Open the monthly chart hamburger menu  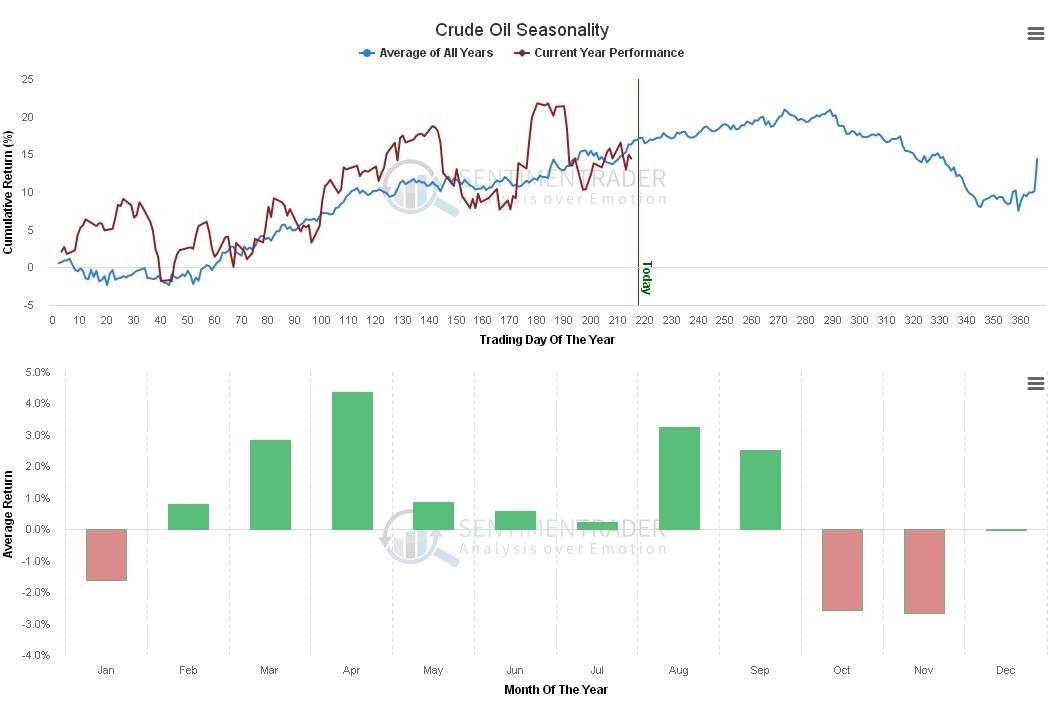1036,384
